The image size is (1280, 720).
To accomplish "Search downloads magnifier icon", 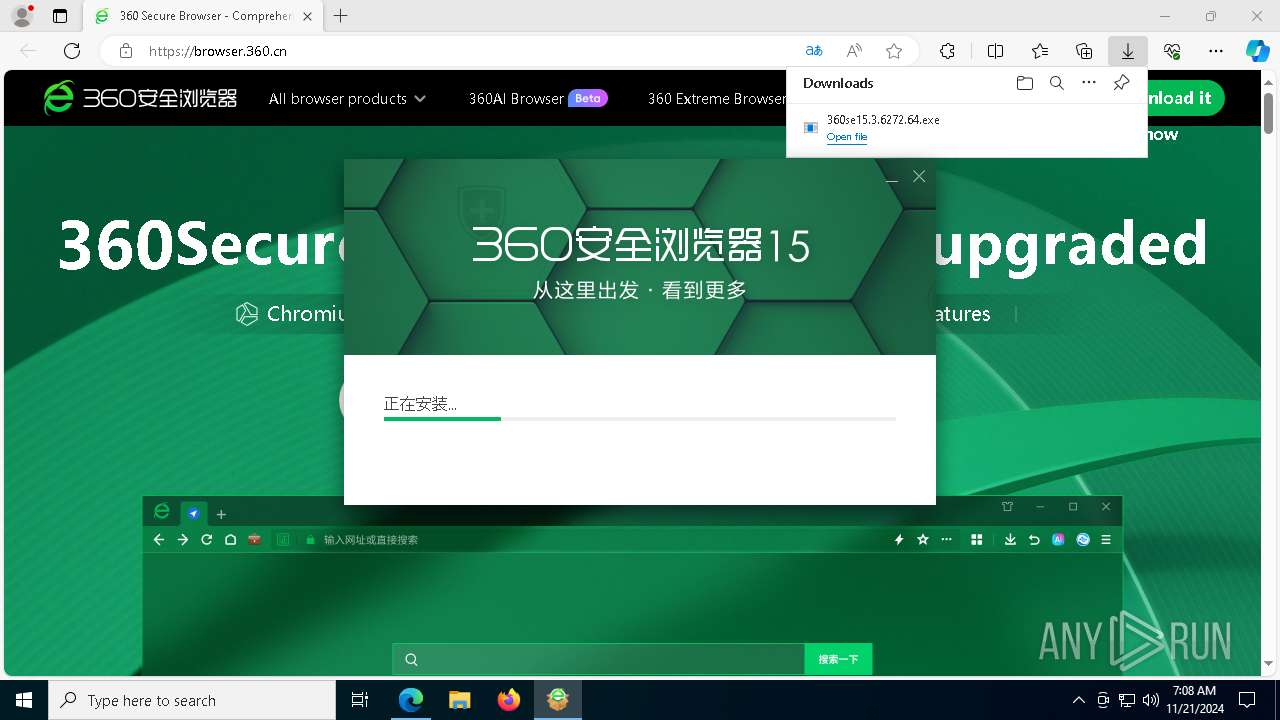I will coord(1056,83).
